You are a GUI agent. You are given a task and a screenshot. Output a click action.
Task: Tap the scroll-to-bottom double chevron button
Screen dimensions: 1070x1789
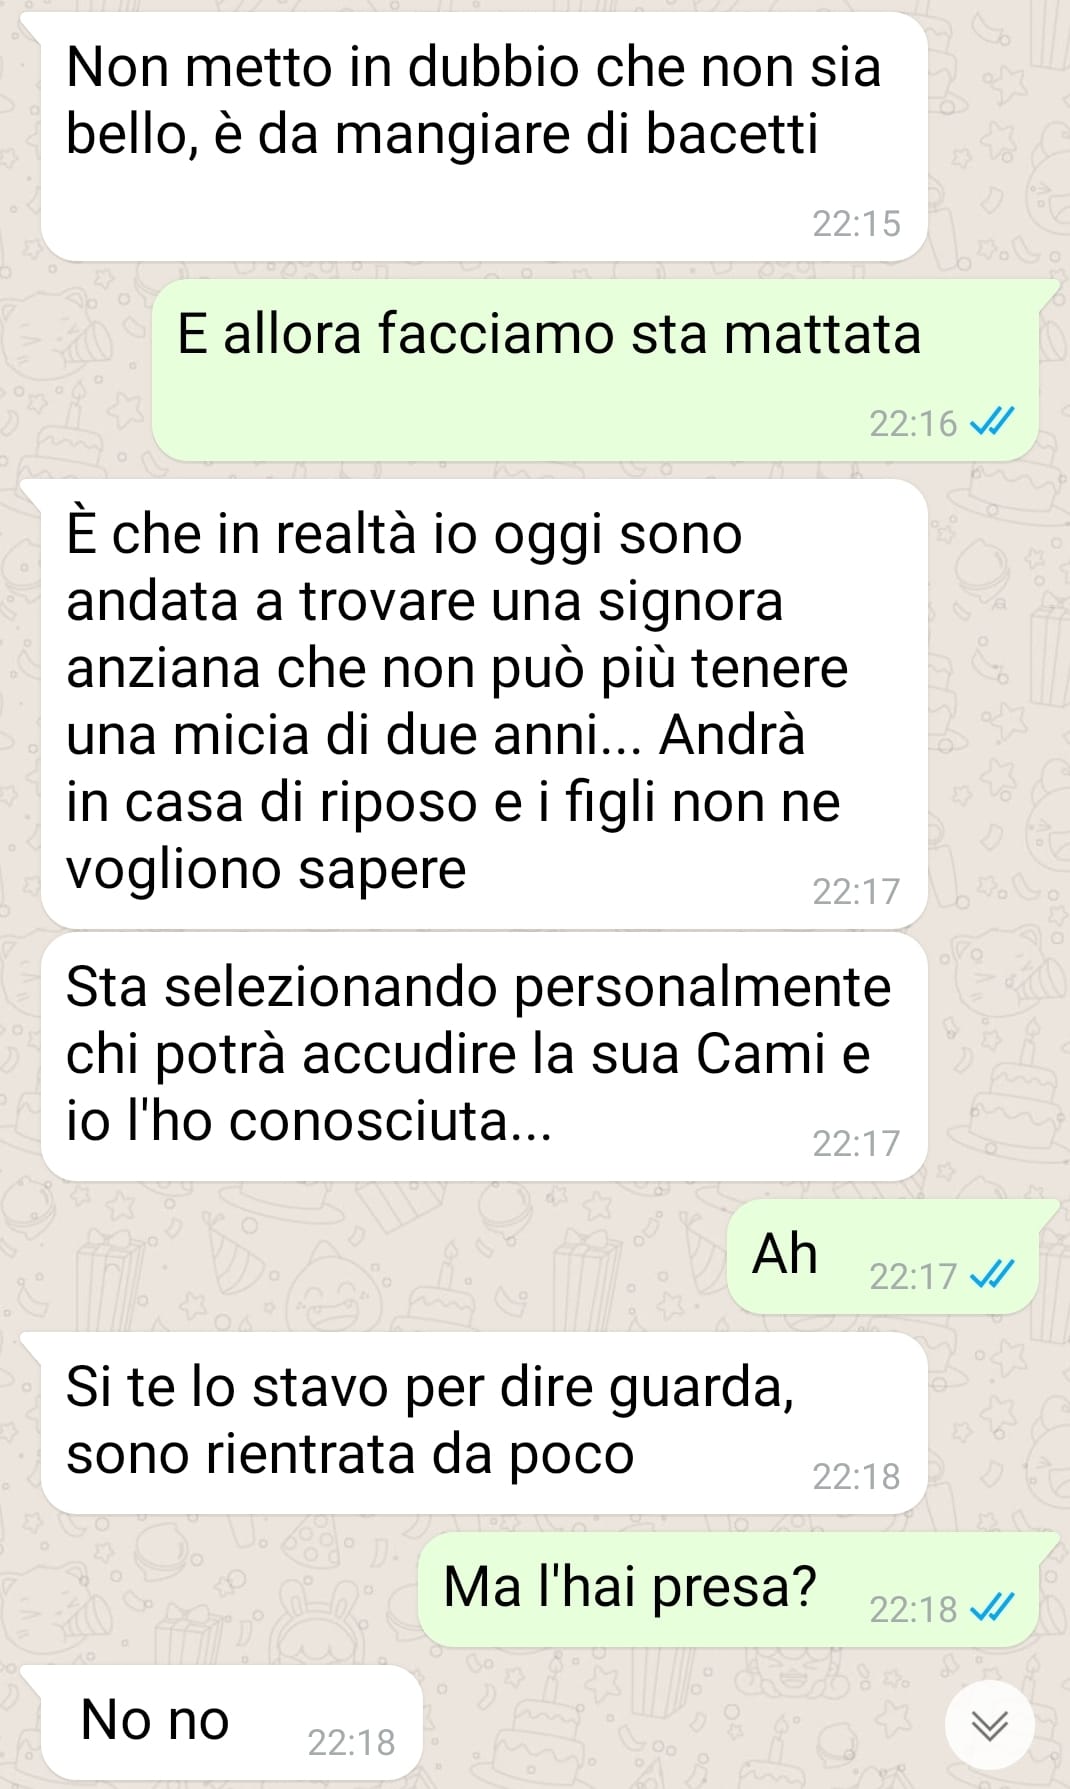coord(989,1725)
